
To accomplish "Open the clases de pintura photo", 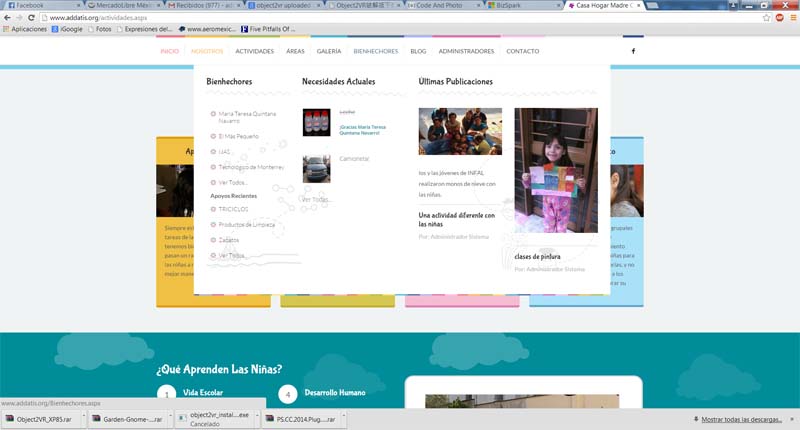I will [555, 170].
